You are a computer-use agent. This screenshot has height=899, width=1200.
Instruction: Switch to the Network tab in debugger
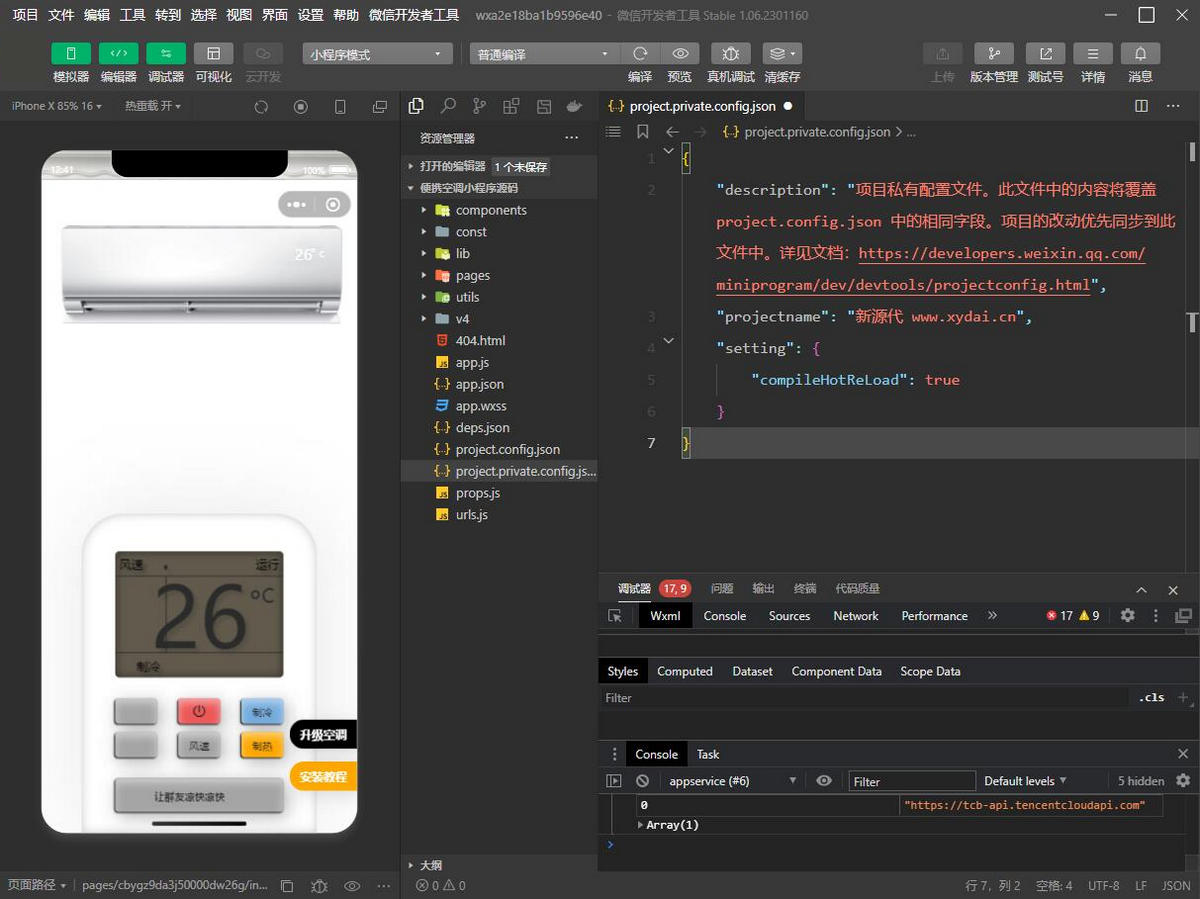855,616
